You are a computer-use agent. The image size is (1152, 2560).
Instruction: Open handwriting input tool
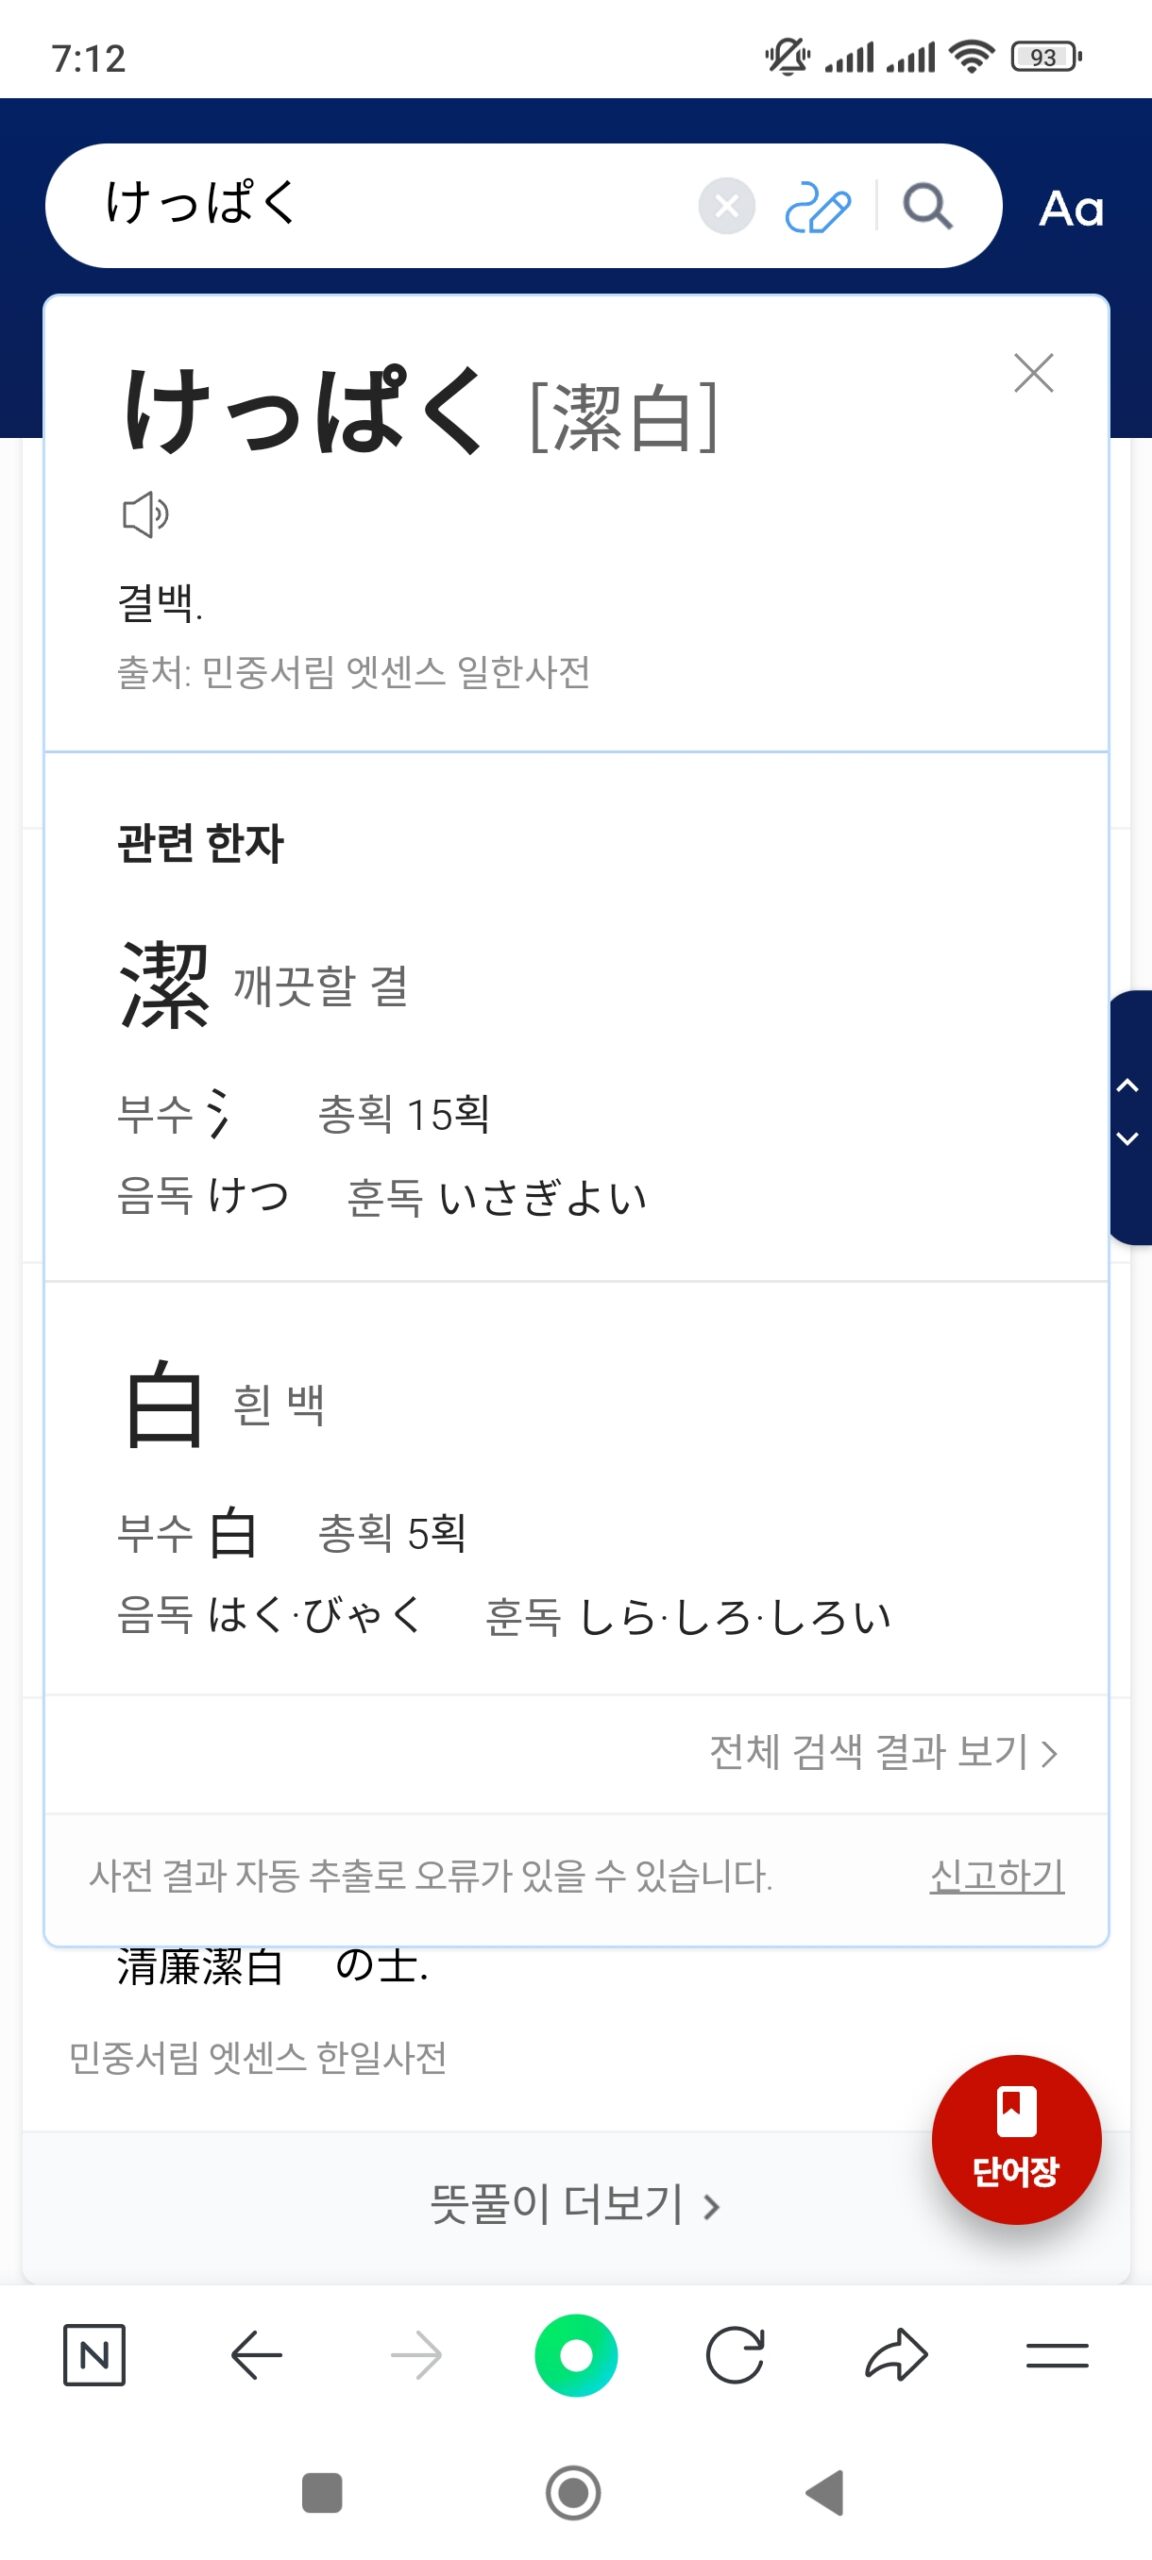point(817,207)
